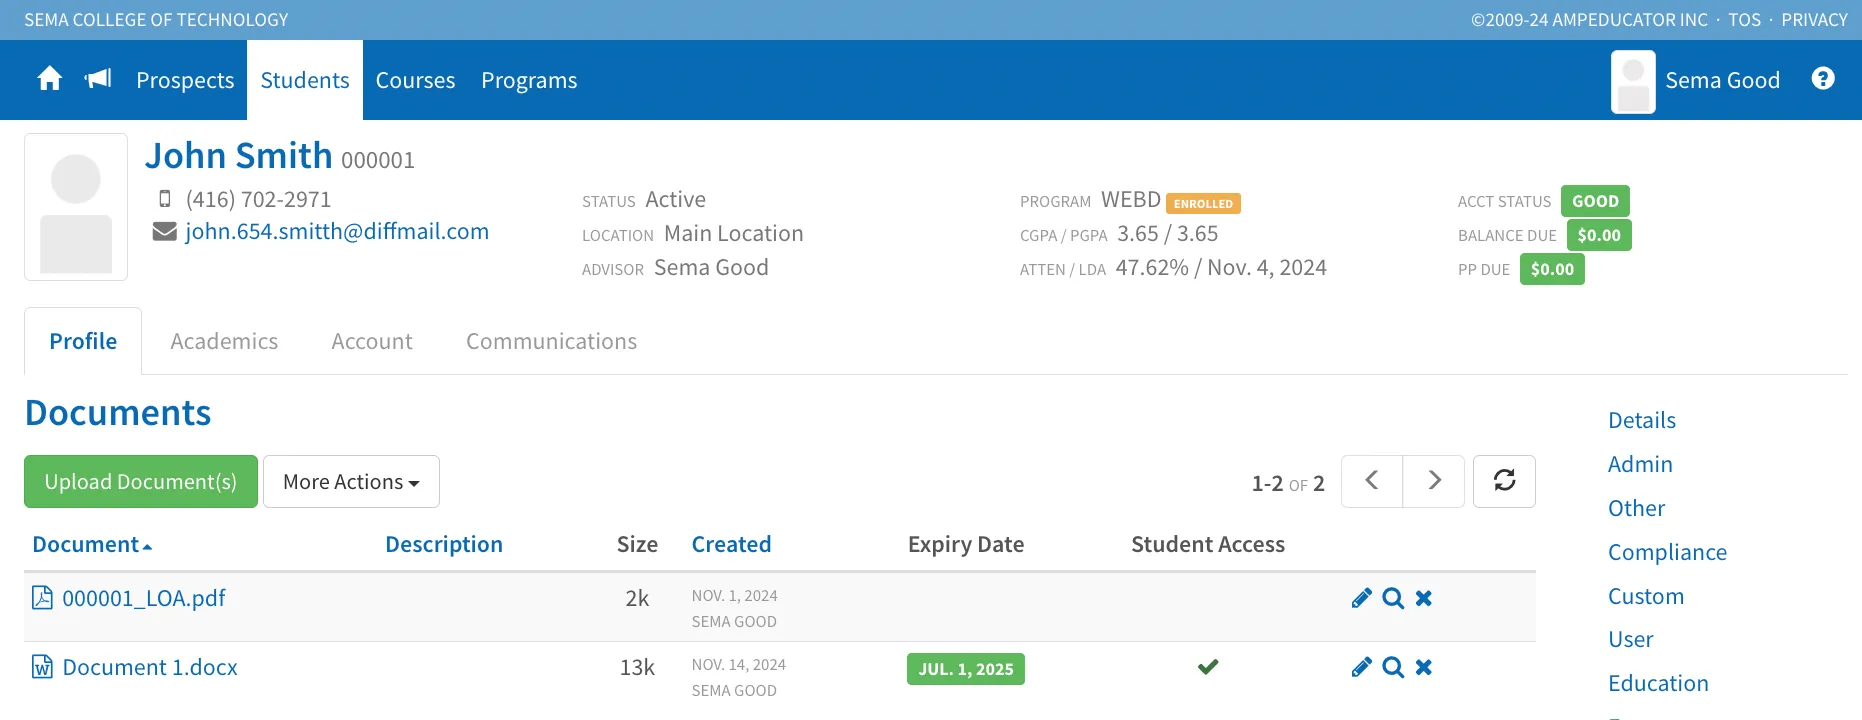Sort by the Document column
The image size is (1862, 720).
(x=92, y=544)
